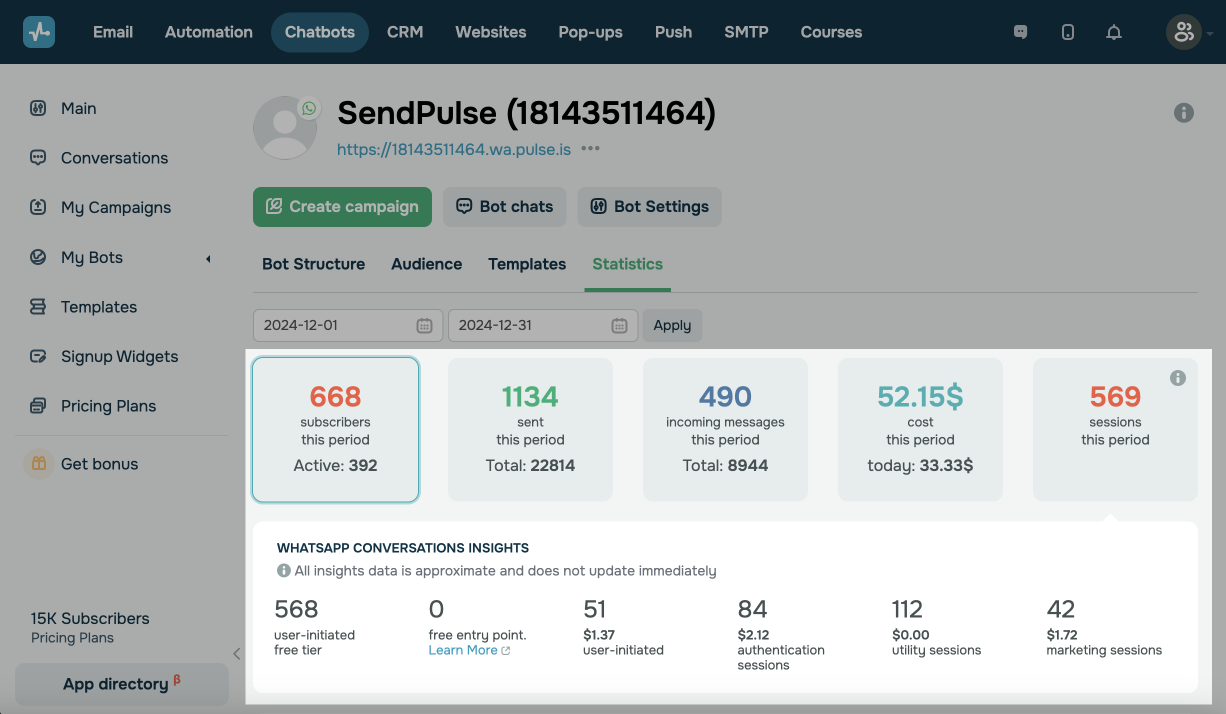Click the Main sidebar icon
The height and width of the screenshot is (714, 1226).
tap(38, 108)
